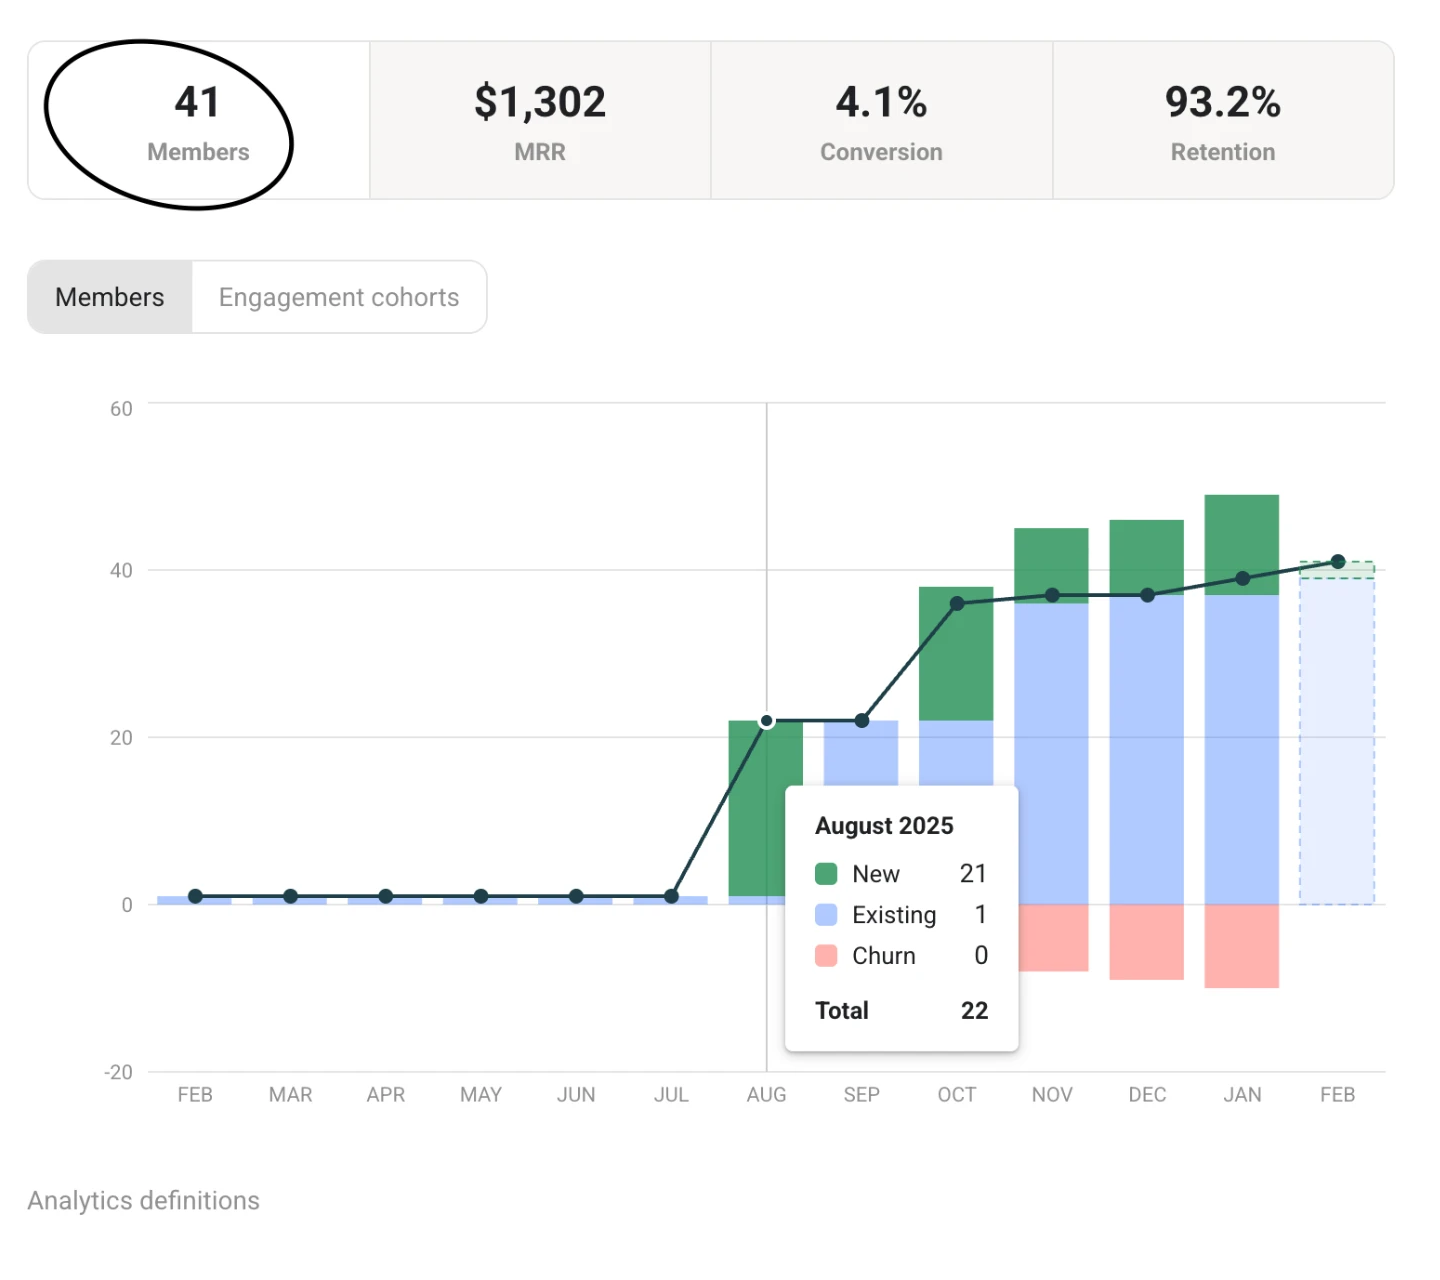Click the August line data point
The width and height of the screenshot is (1440, 1280).
(767, 721)
